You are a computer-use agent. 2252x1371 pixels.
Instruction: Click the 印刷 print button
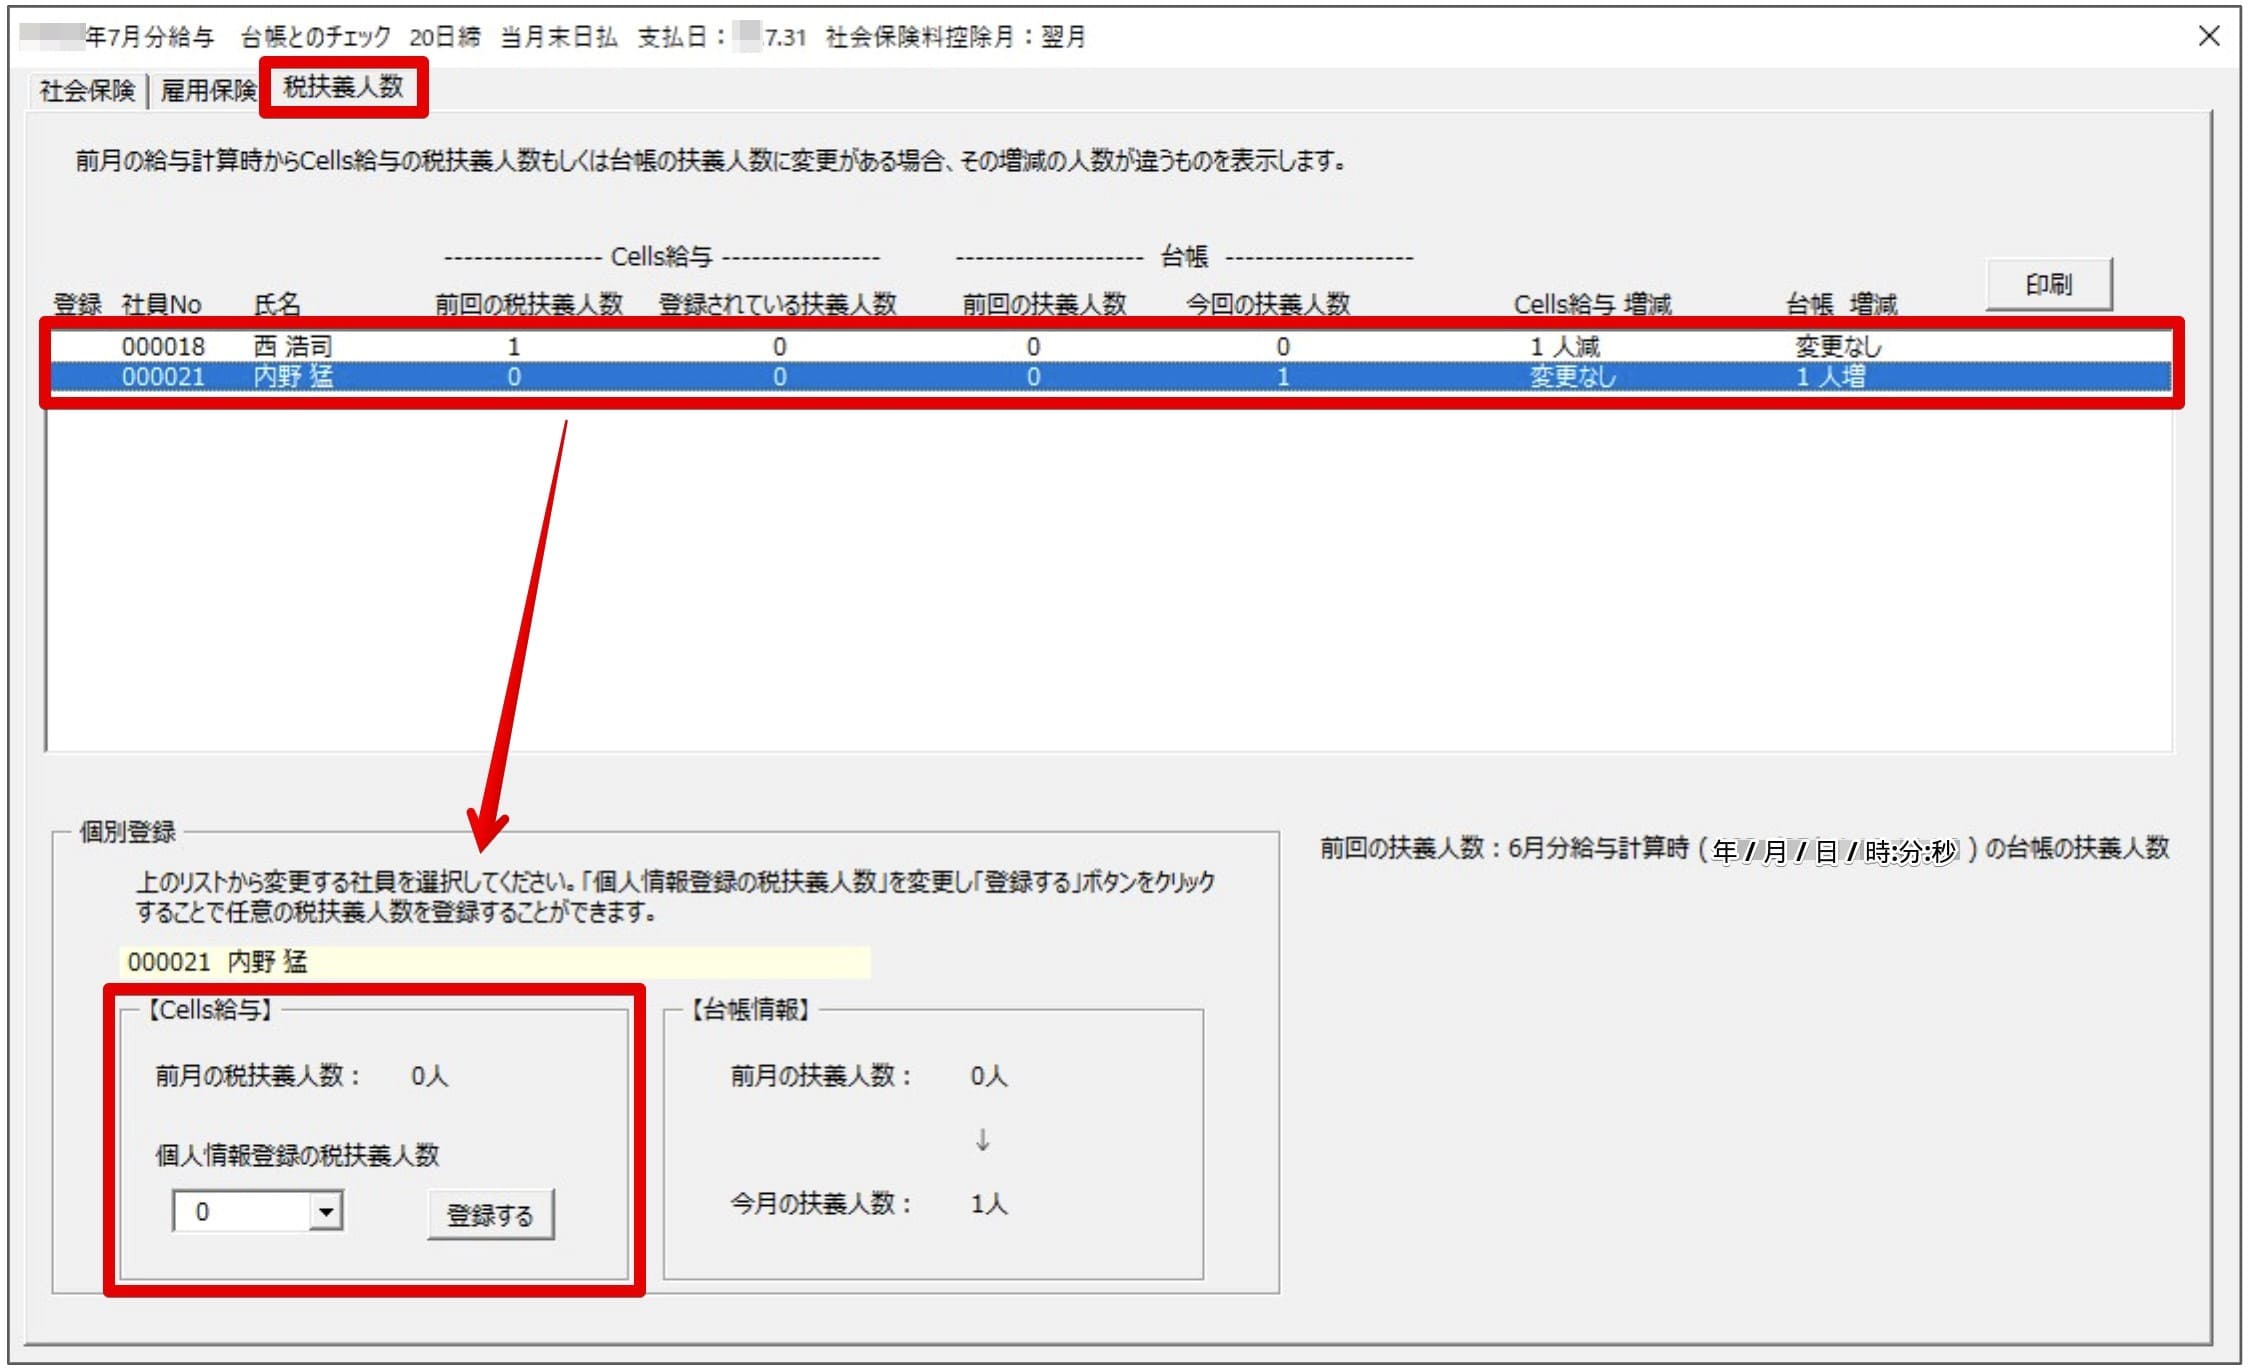[x=2048, y=285]
